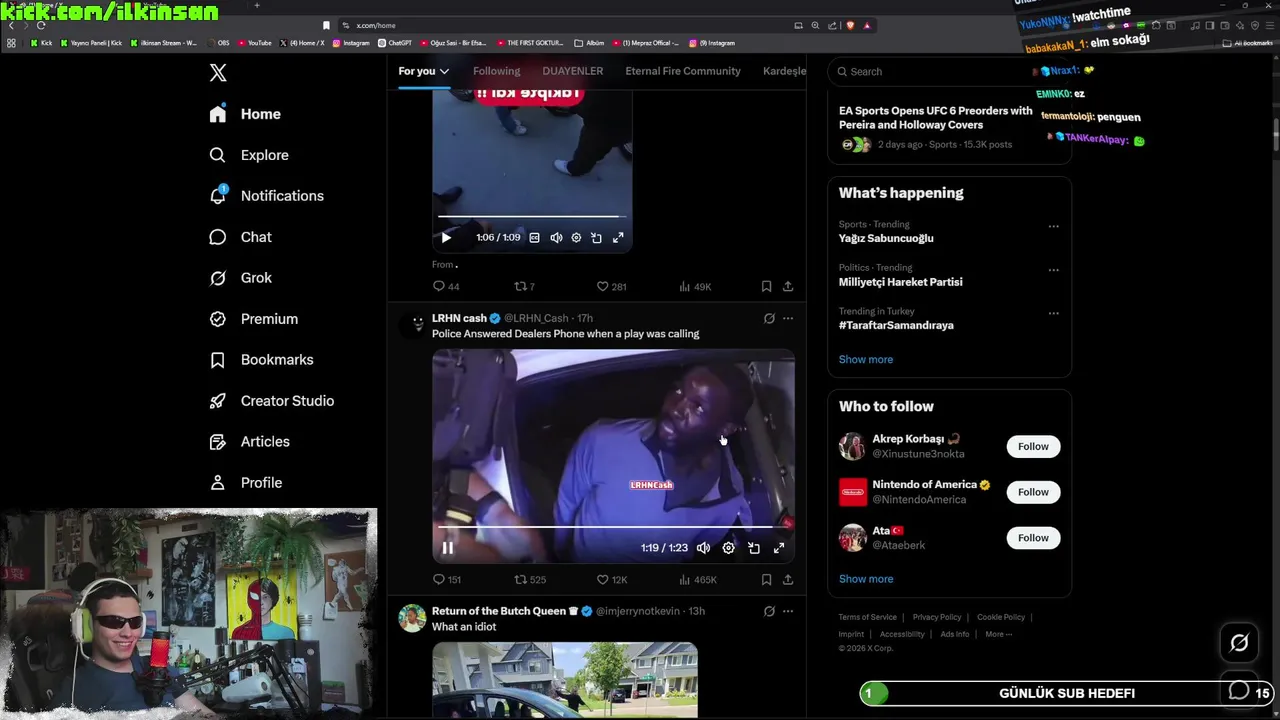1280x720 pixels.
Task: Fullscreen the LRHN cash video
Action: pos(779,548)
